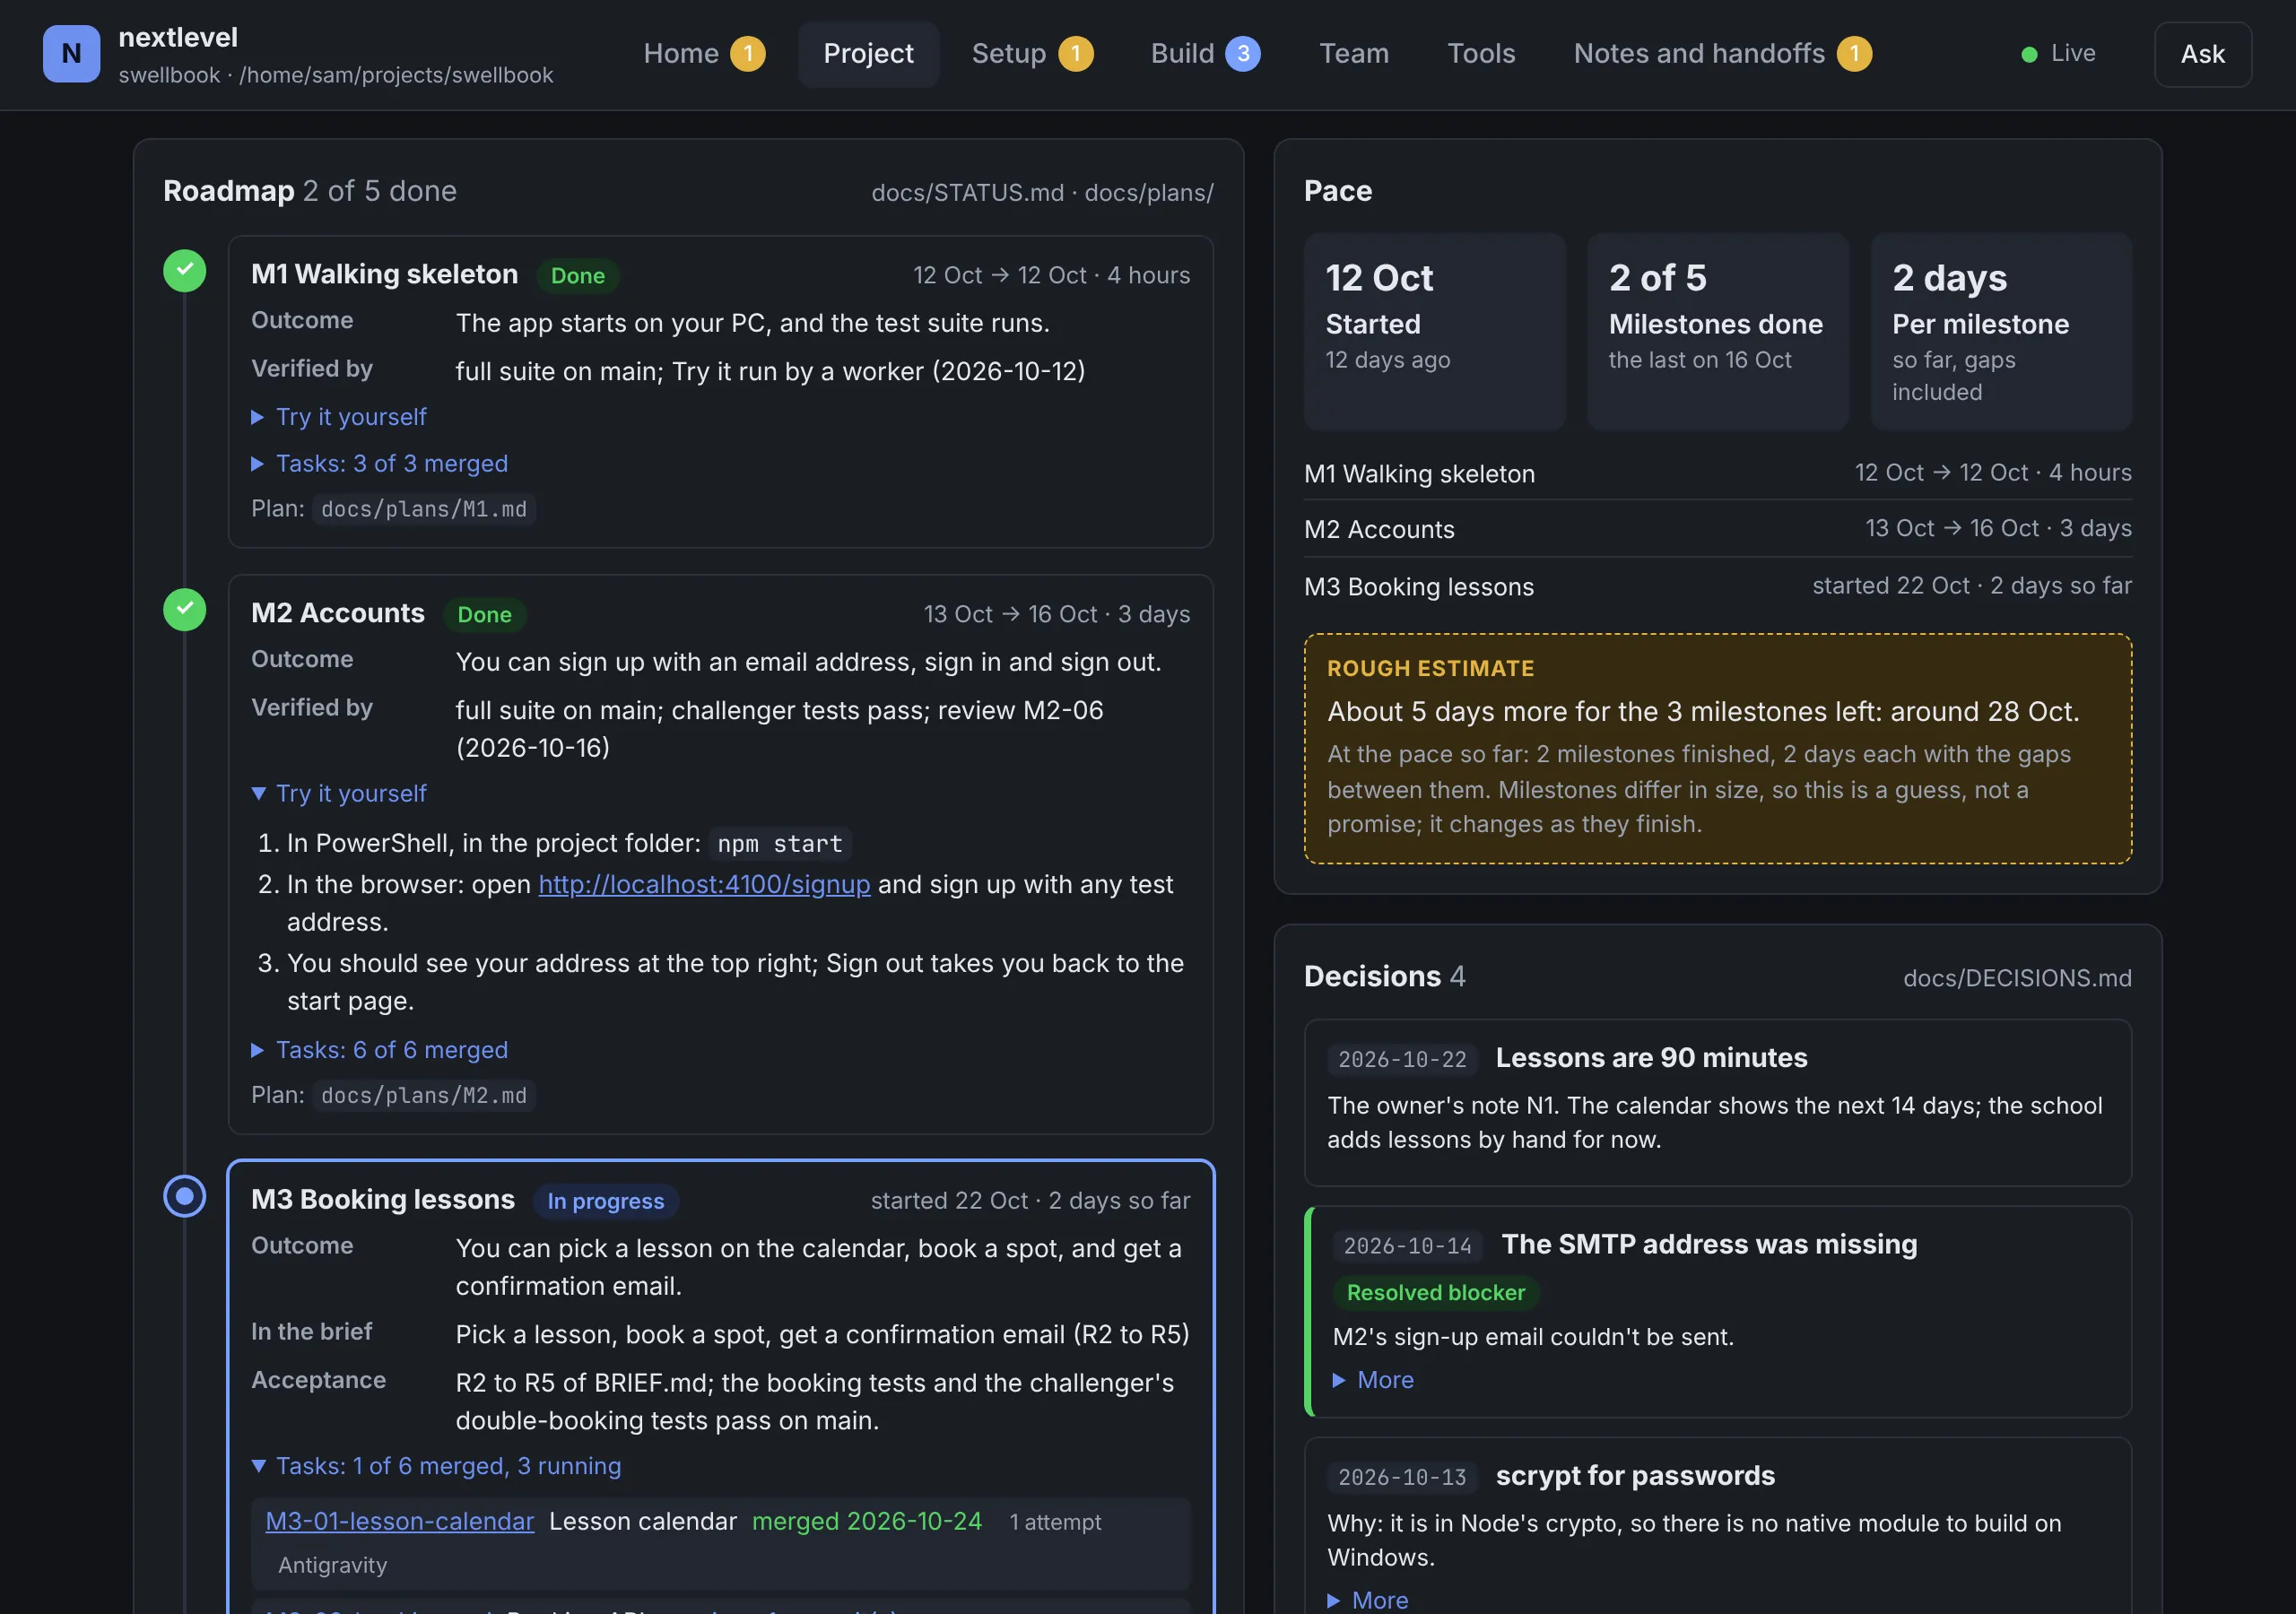Click the 2 of 5 Milestones done card
2296x1614 pixels.
click(1717, 332)
